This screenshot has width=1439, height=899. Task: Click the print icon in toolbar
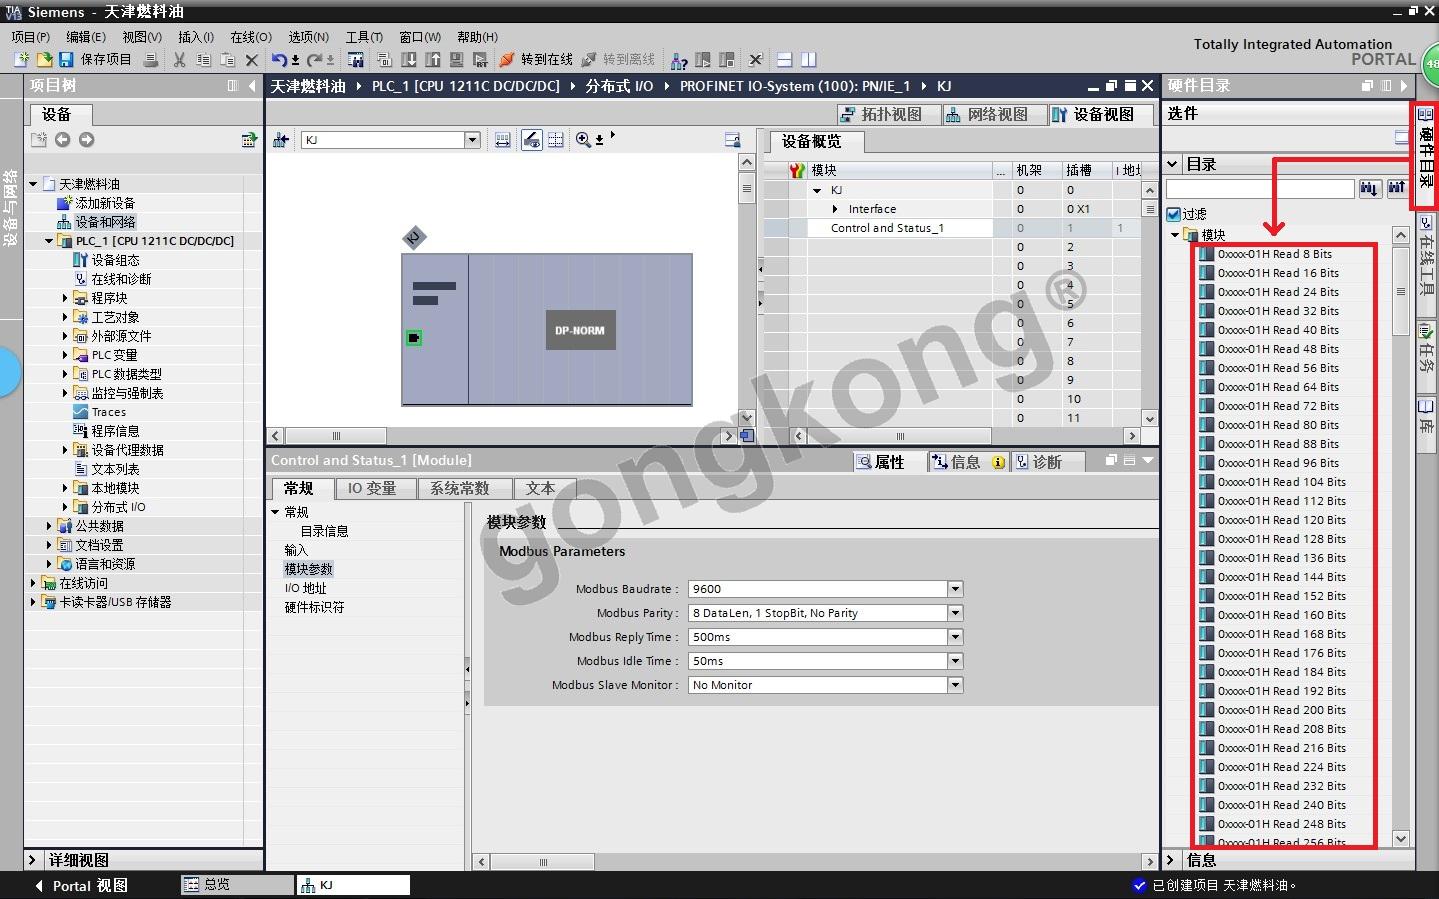pyautogui.click(x=151, y=60)
